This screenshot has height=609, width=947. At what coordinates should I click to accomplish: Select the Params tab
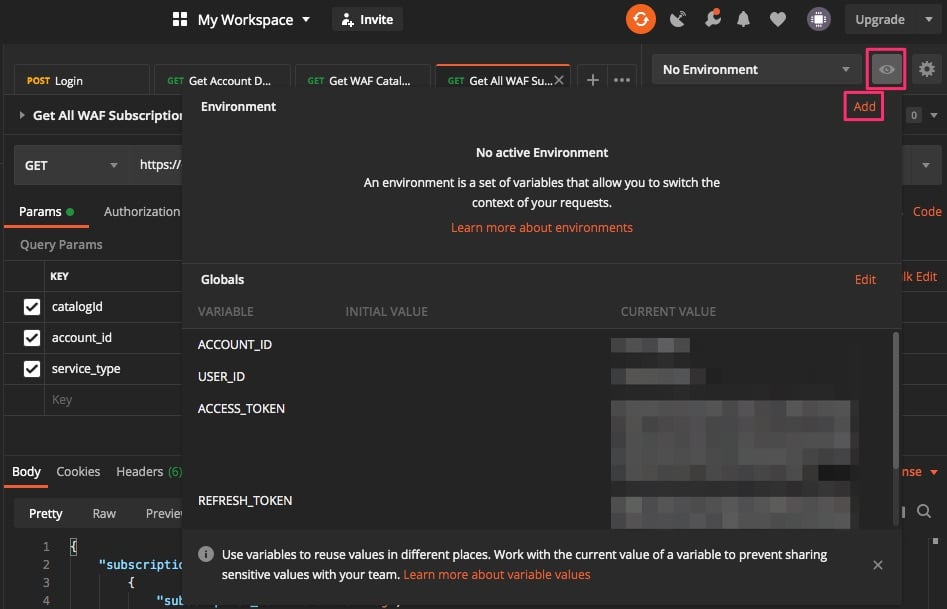pos(47,211)
